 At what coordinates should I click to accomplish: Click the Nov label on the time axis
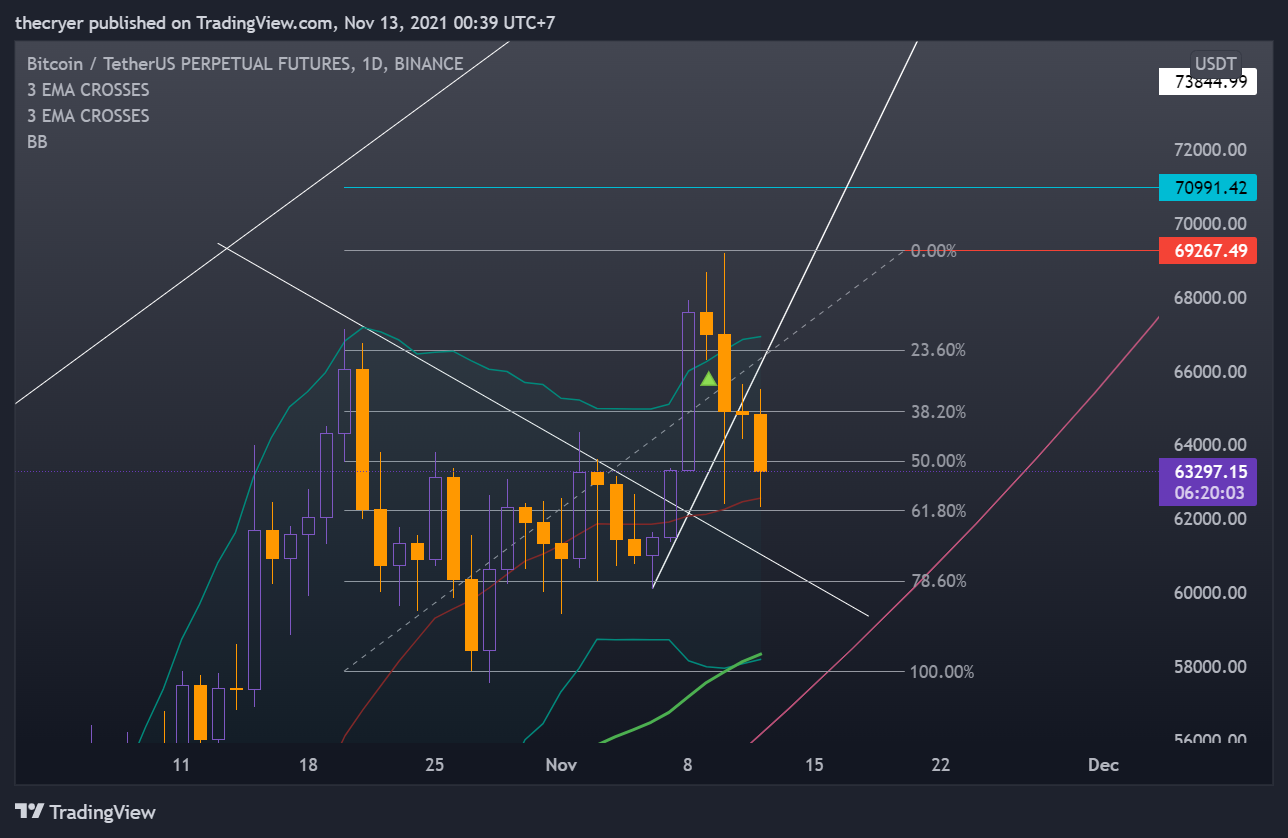click(561, 765)
